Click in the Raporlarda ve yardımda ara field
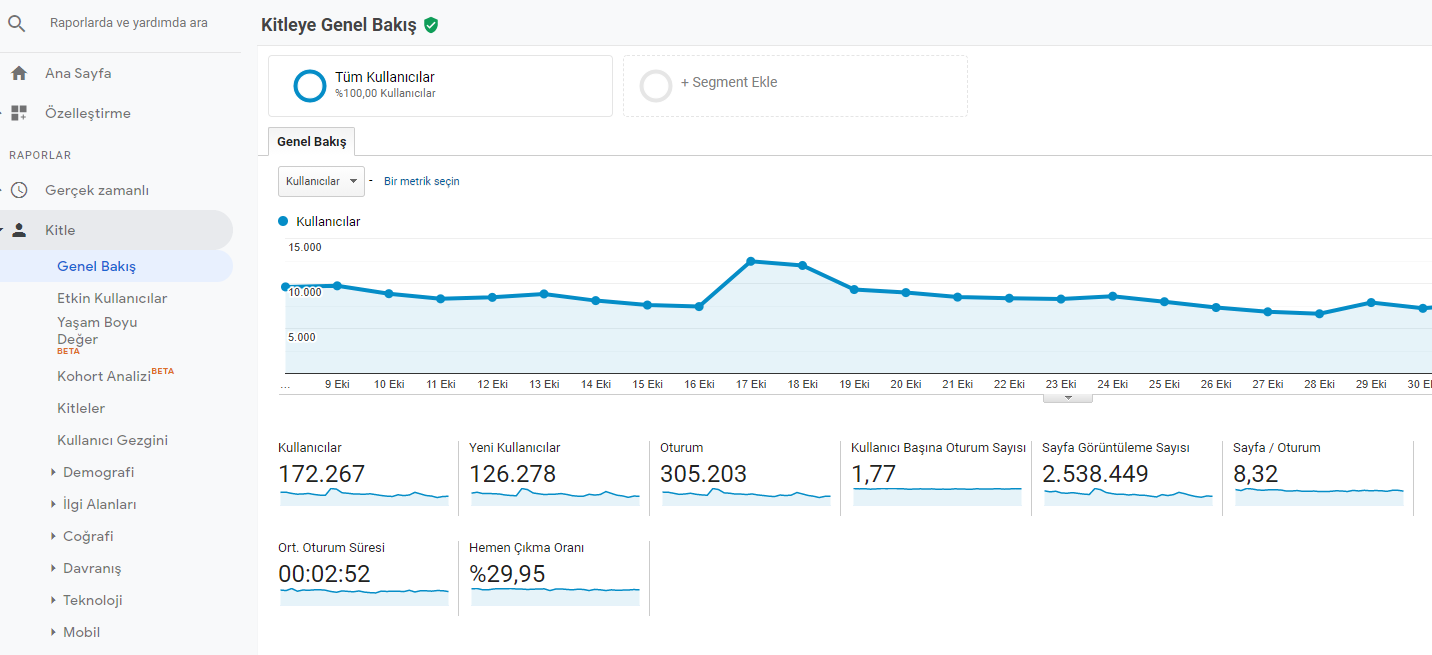 [x=129, y=22]
